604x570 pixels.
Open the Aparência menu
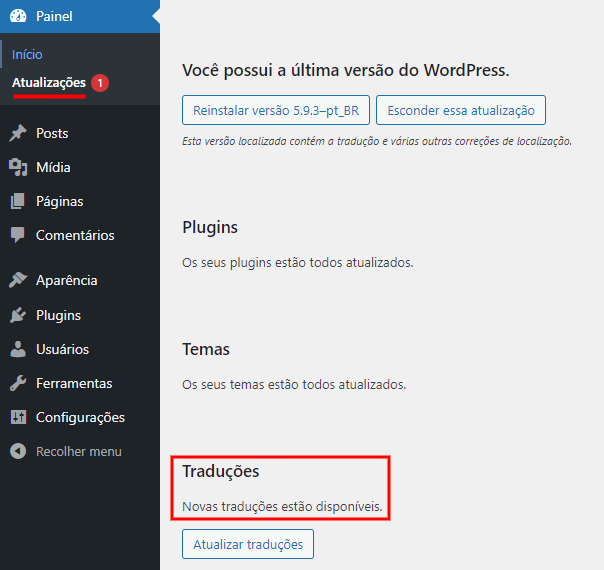coord(80,280)
